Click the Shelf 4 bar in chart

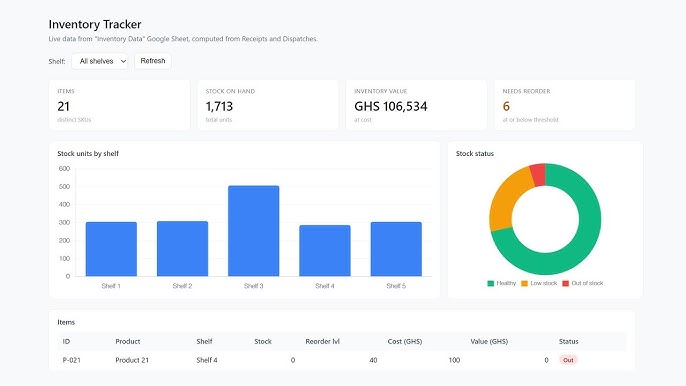coord(325,250)
